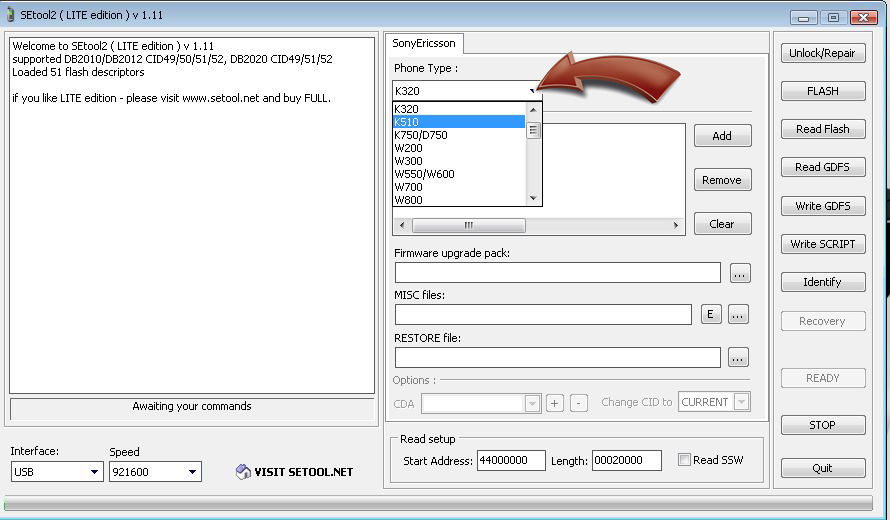This screenshot has height=520, width=890.
Task: Click the Recovery button
Action: click(822, 321)
